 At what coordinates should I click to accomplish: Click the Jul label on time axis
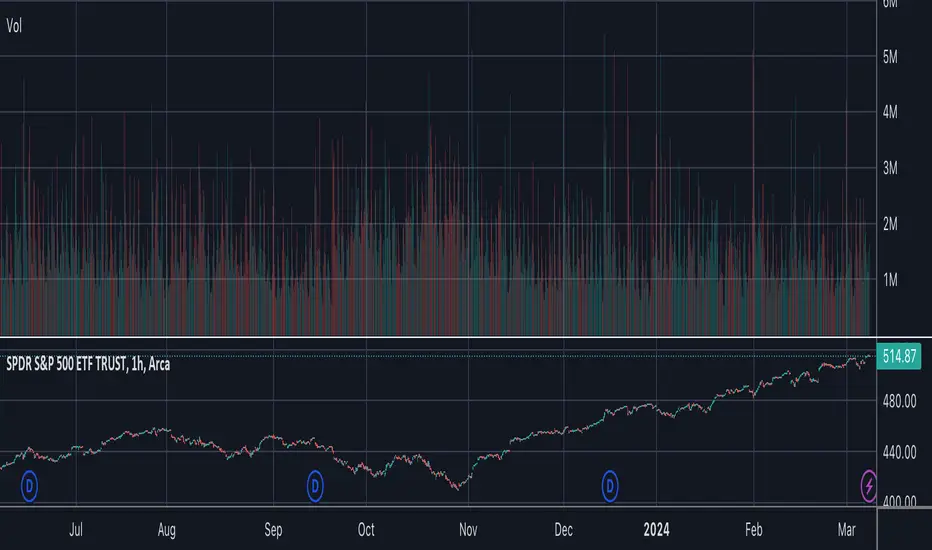pyautogui.click(x=76, y=529)
